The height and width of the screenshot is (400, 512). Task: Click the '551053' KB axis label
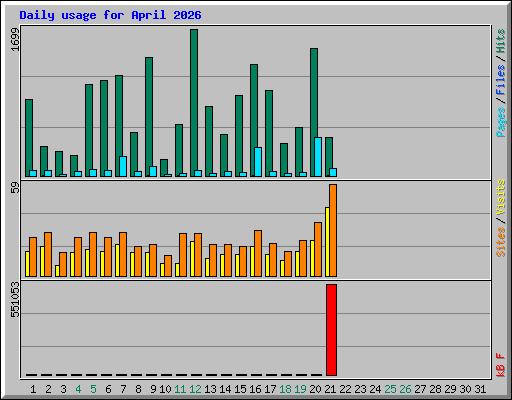pos(15,300)
